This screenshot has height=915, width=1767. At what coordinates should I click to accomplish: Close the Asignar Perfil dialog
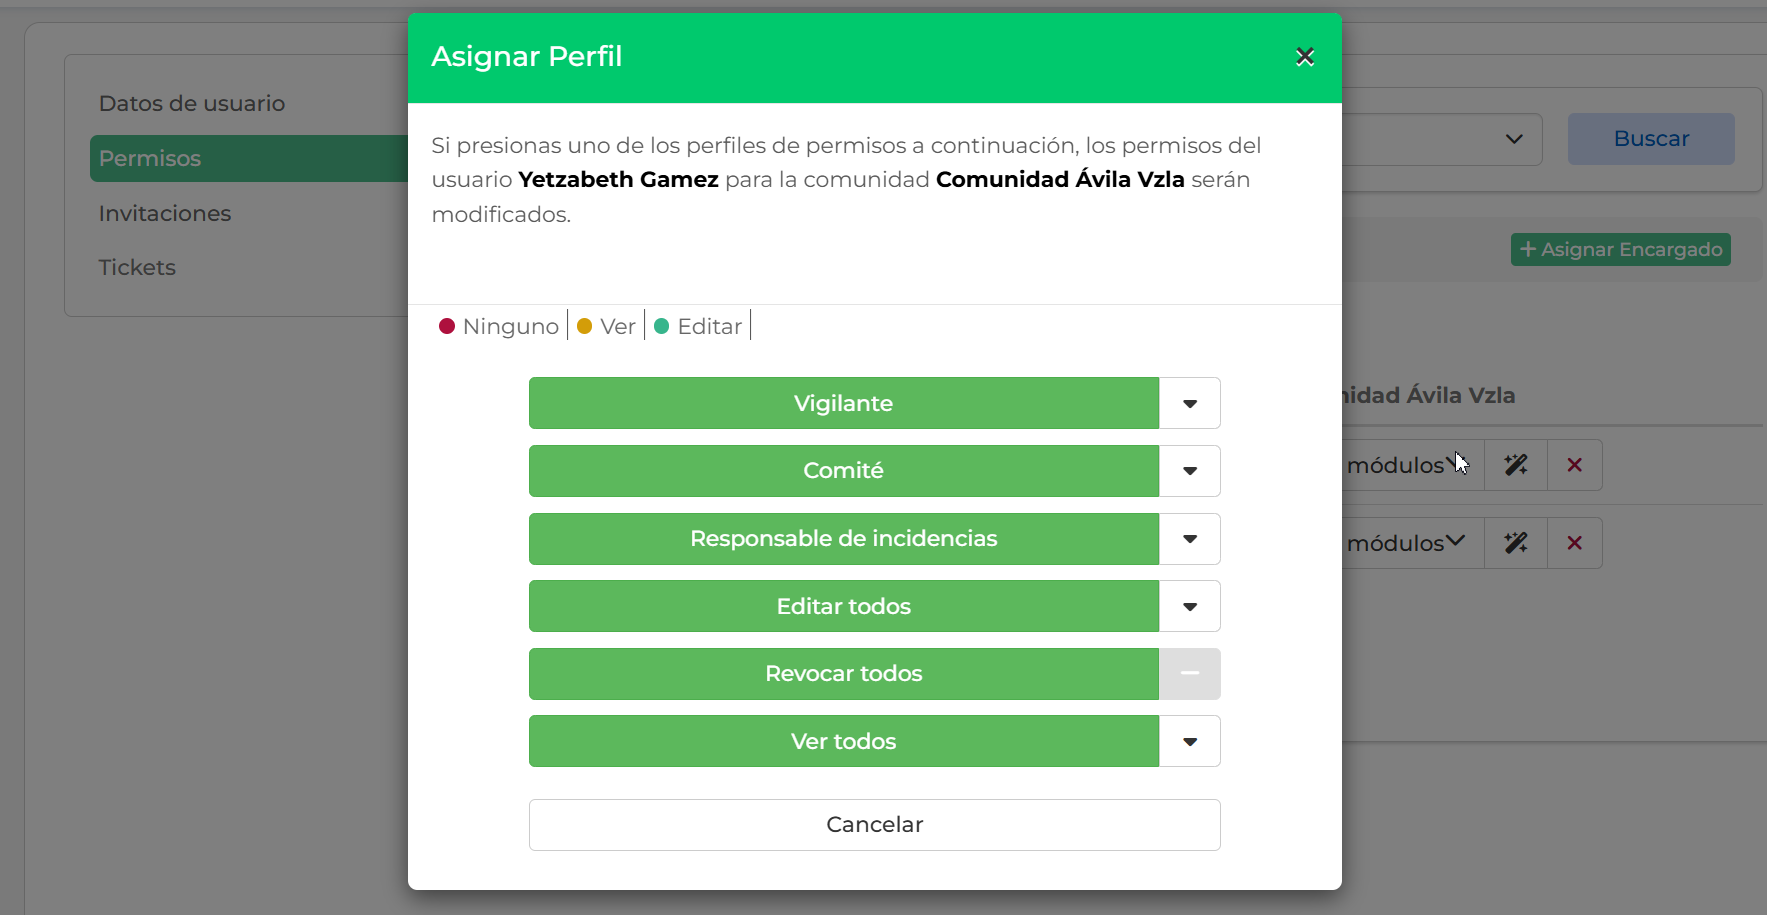pos(1304,57)
